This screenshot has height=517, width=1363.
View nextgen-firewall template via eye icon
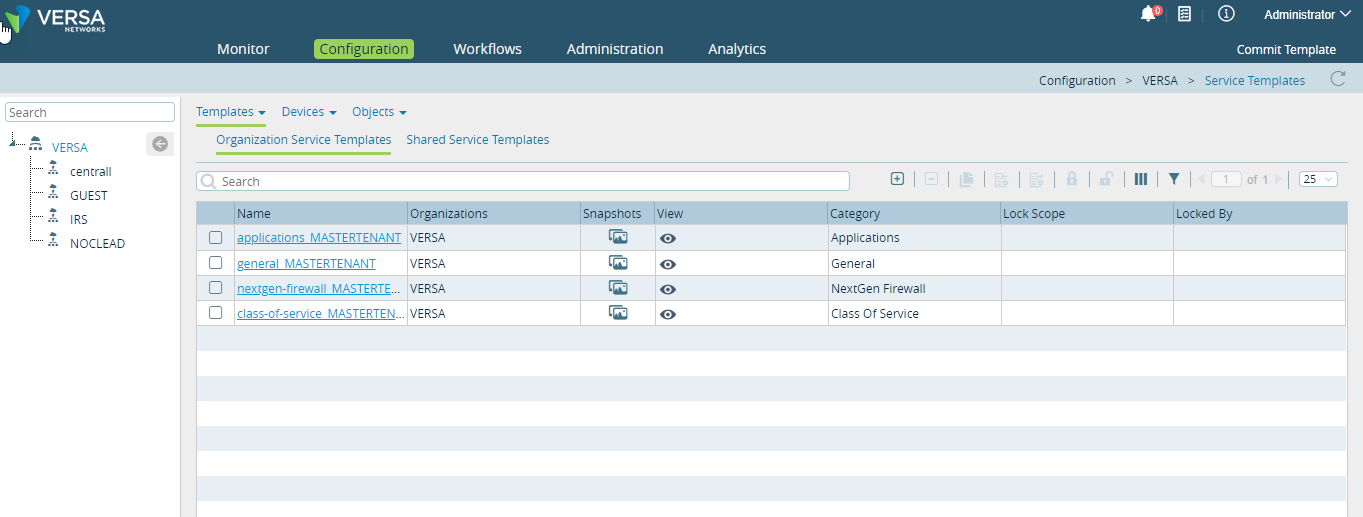click(x=668, y=289)
